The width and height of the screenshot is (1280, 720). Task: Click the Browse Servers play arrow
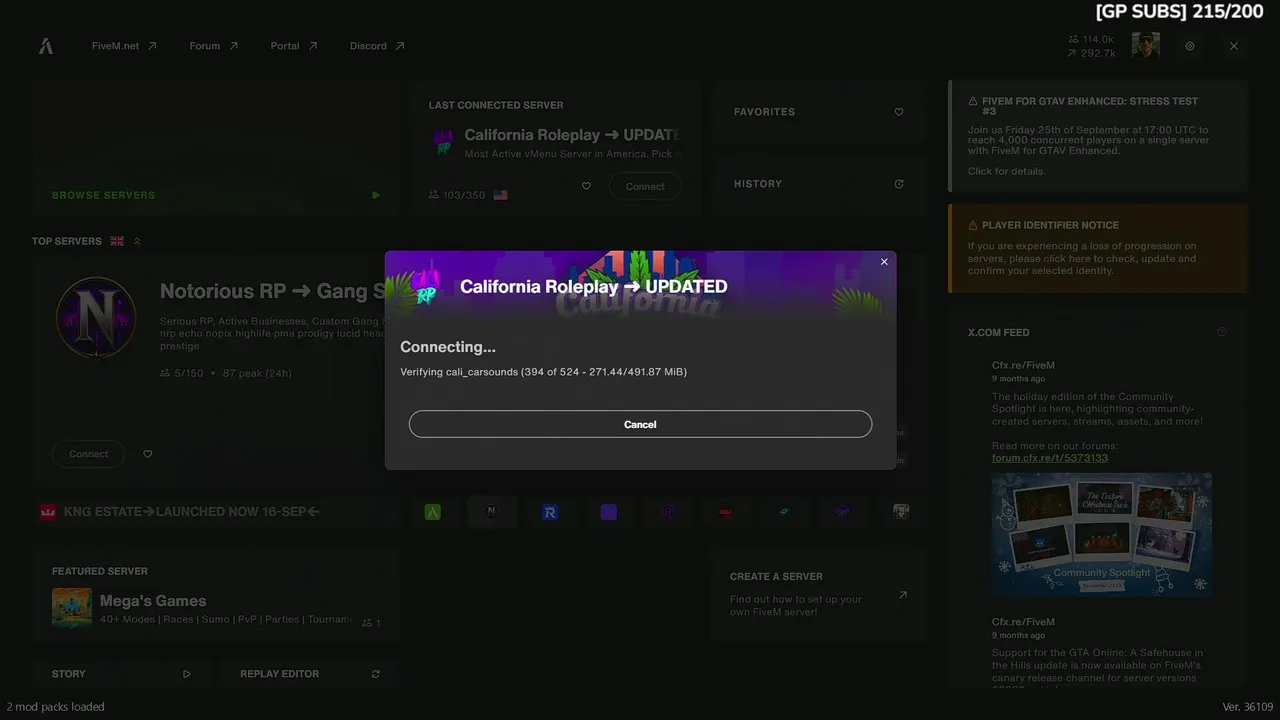coord(376,195)
